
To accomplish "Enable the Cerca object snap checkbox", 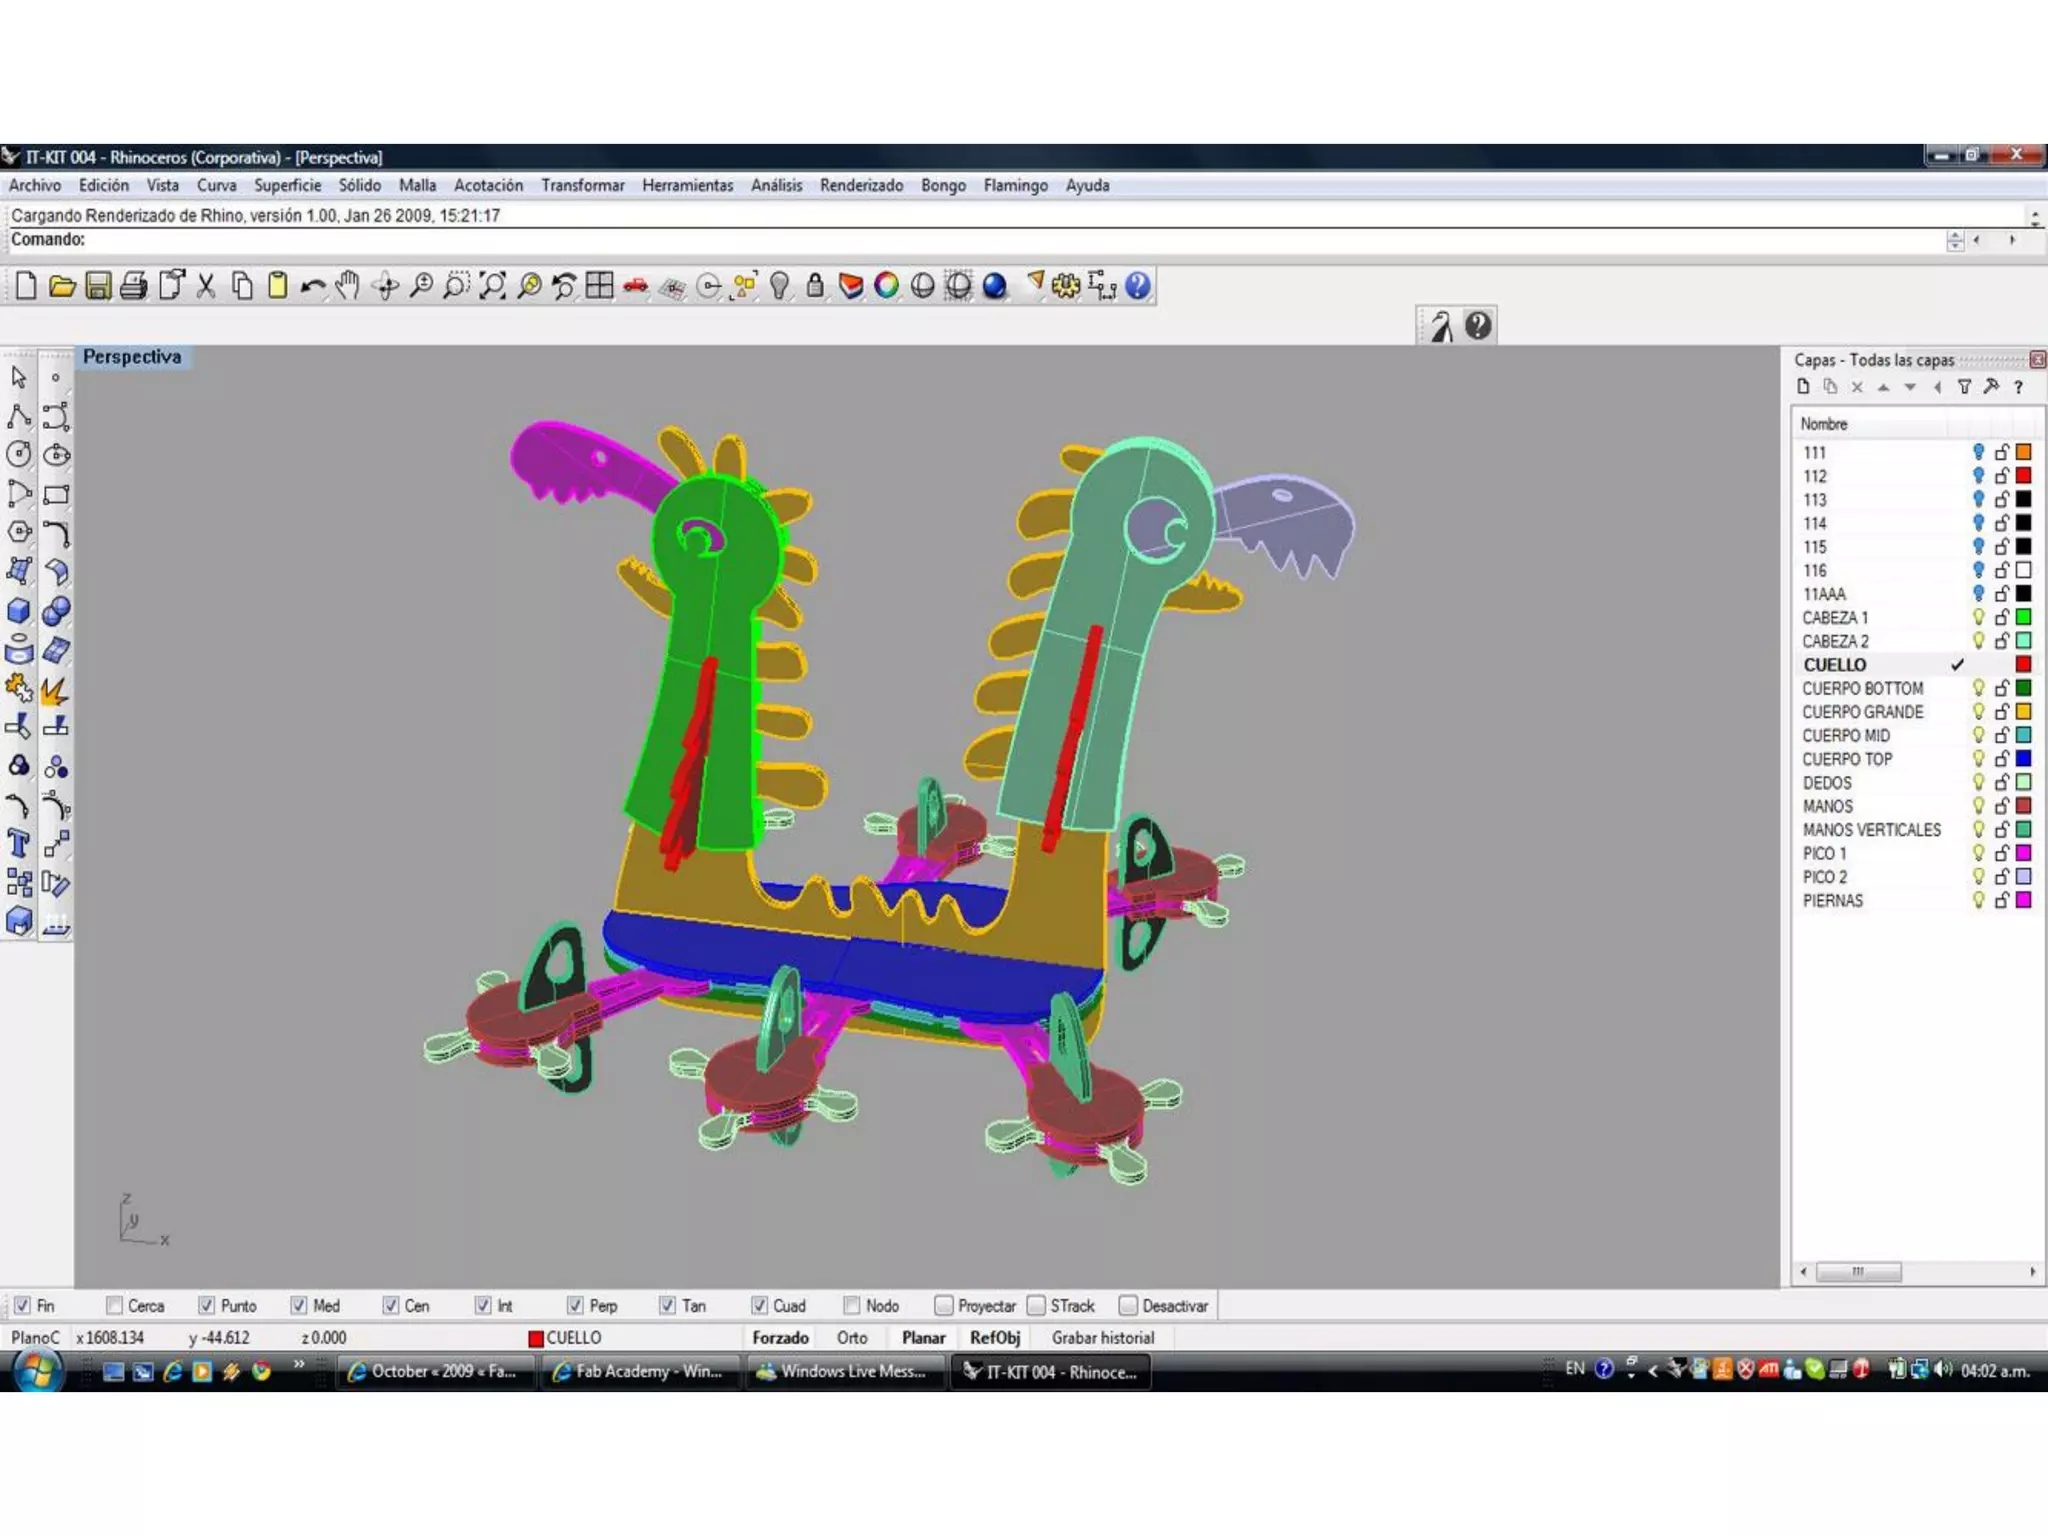I will point(115,1306).
